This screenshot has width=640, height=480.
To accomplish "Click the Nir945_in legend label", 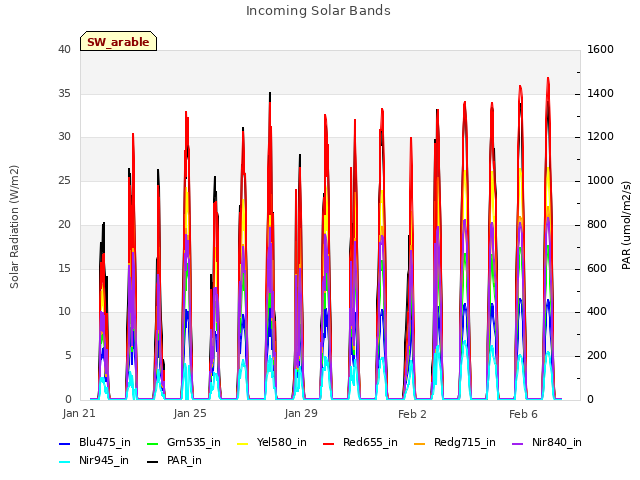I will tap(104, 460).
